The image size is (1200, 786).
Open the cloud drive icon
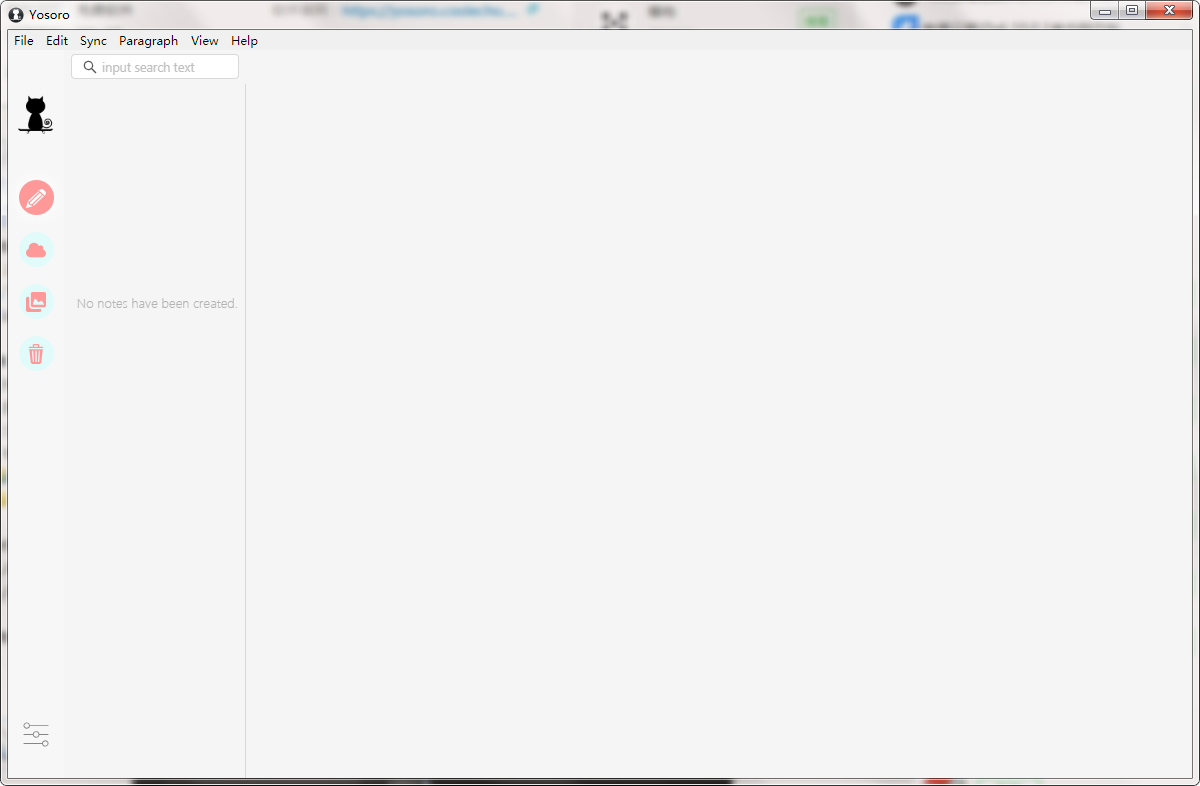click(x=36, y=250)
